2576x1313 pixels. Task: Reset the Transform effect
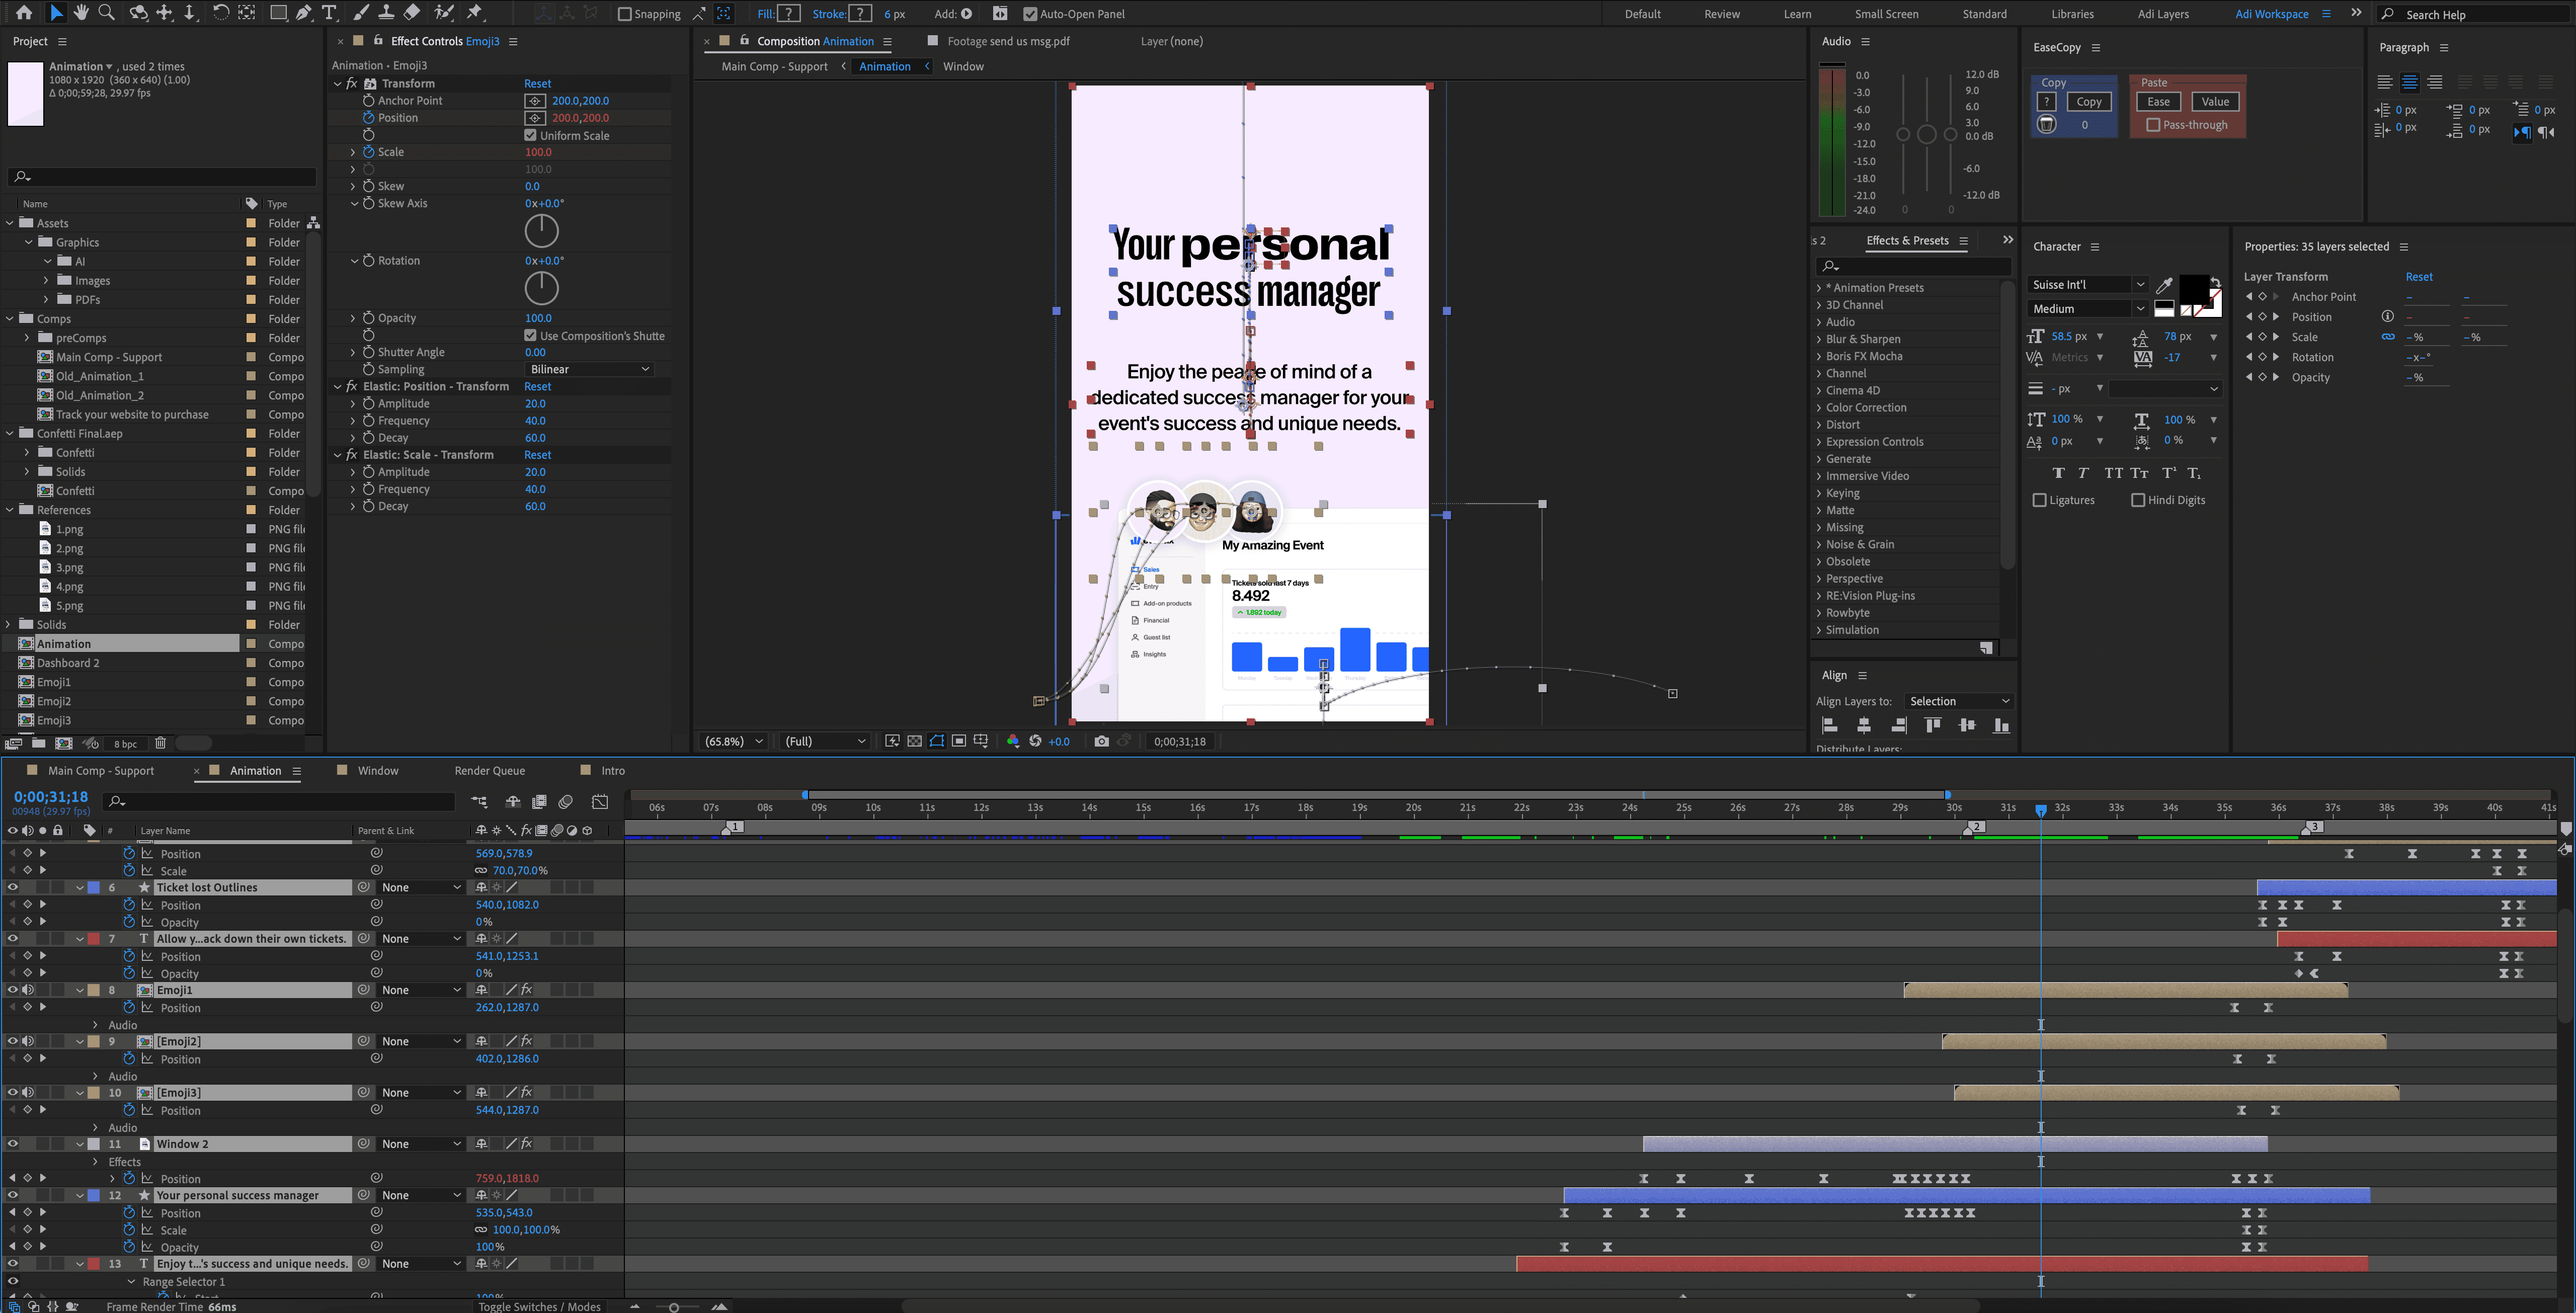pos(537,83)
